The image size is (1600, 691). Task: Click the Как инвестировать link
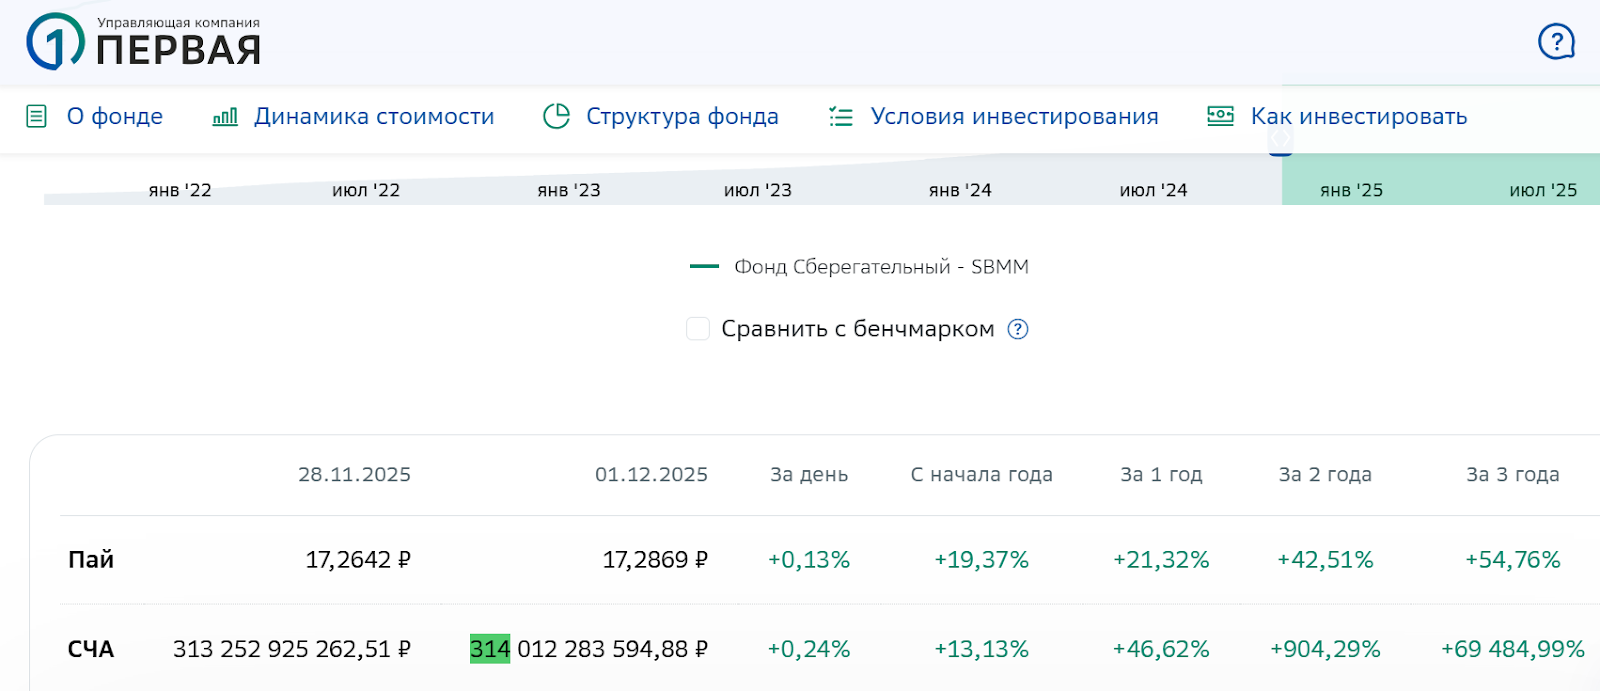tap(1357, 116)
